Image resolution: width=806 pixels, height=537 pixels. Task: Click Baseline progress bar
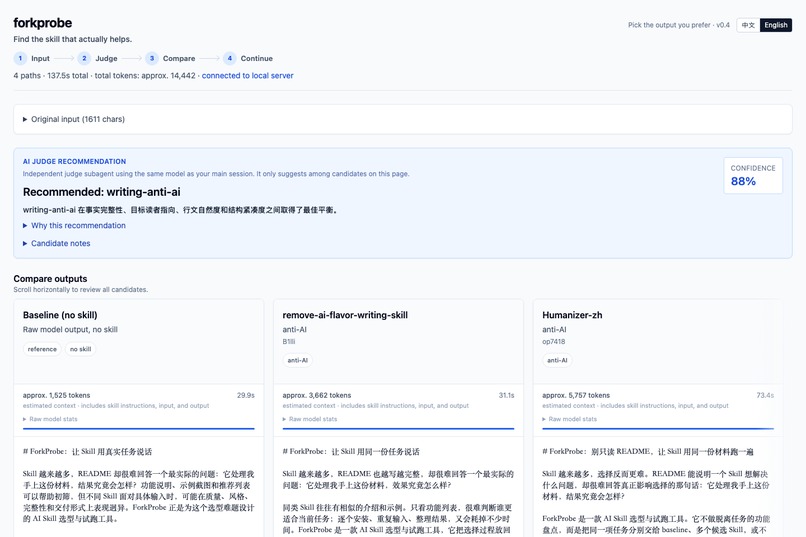pyautogui.click(x=139, y=428)
